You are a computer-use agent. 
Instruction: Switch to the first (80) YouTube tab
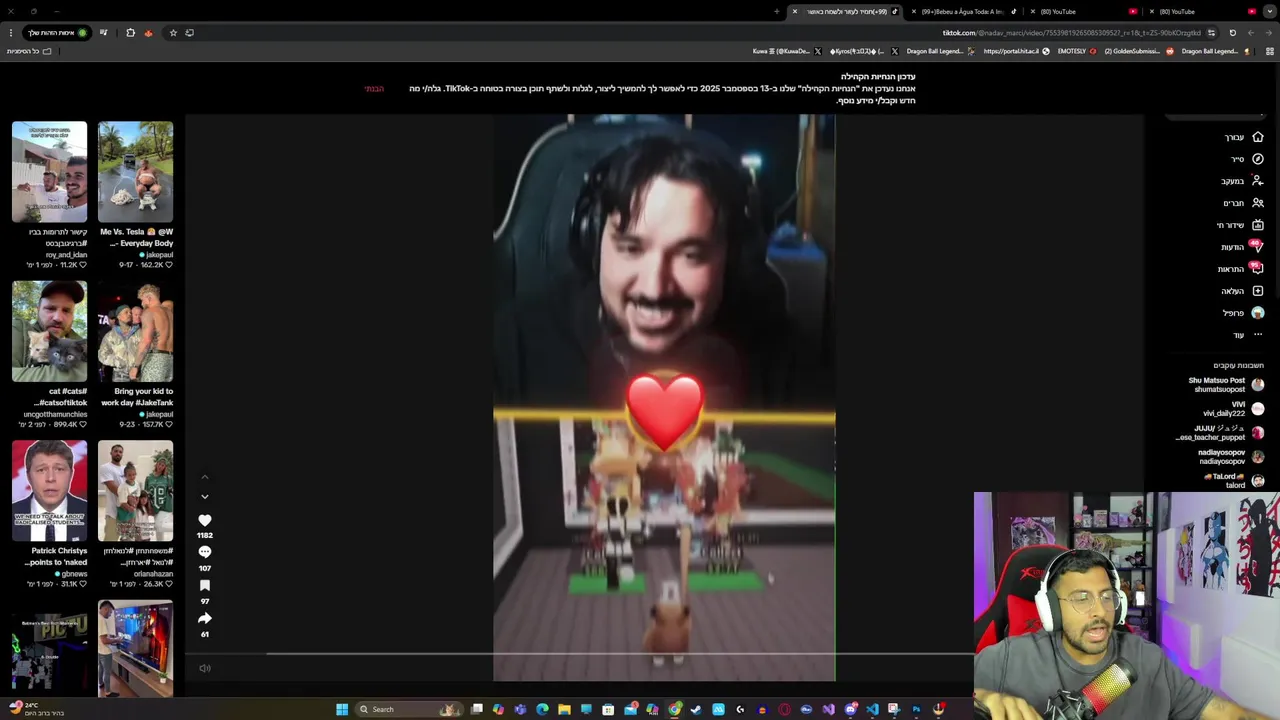tap(1085, 11)
